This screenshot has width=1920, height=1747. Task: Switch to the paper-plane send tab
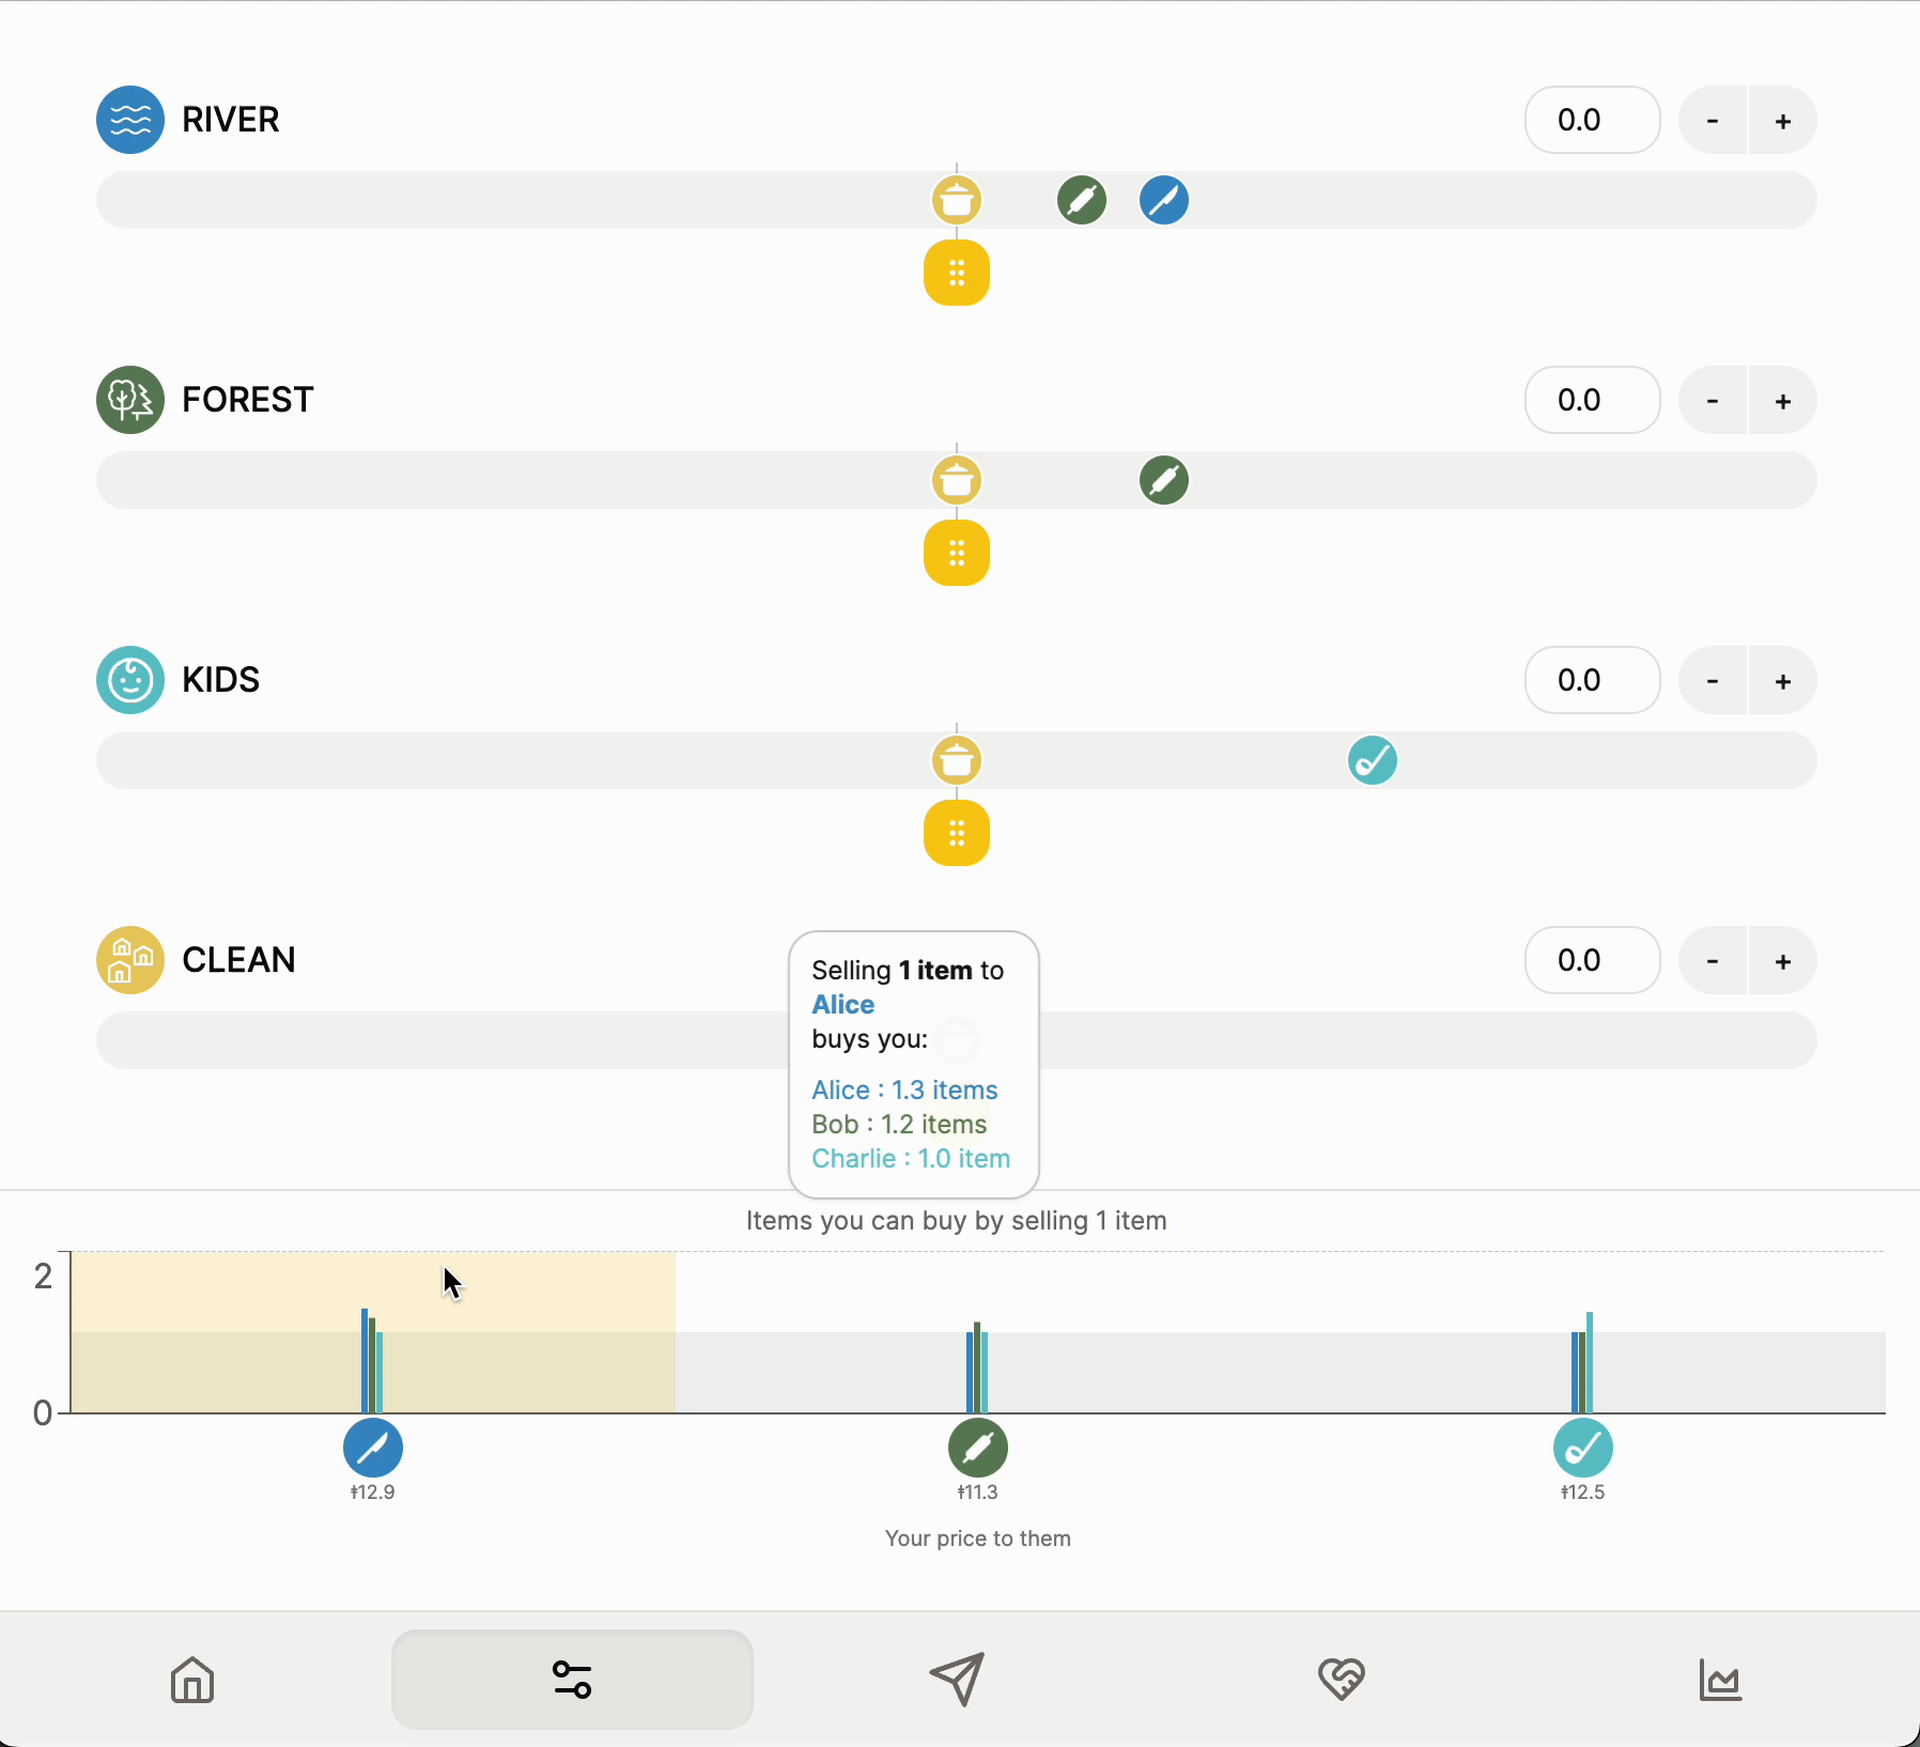point(957,1680)
